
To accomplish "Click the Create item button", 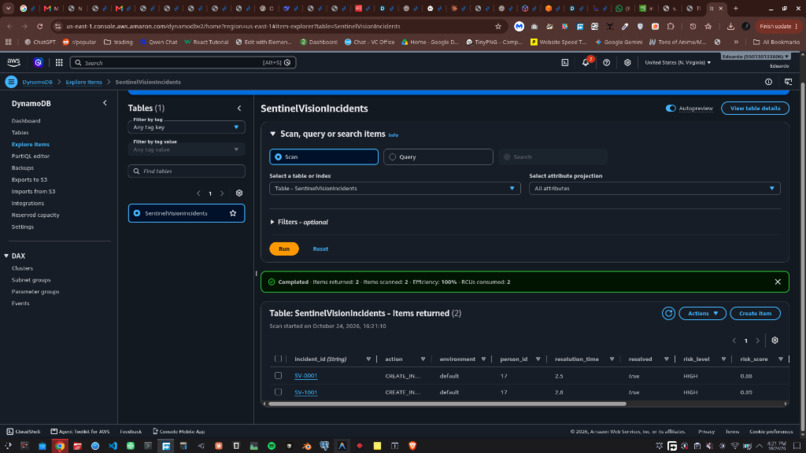I will point(755,313).
